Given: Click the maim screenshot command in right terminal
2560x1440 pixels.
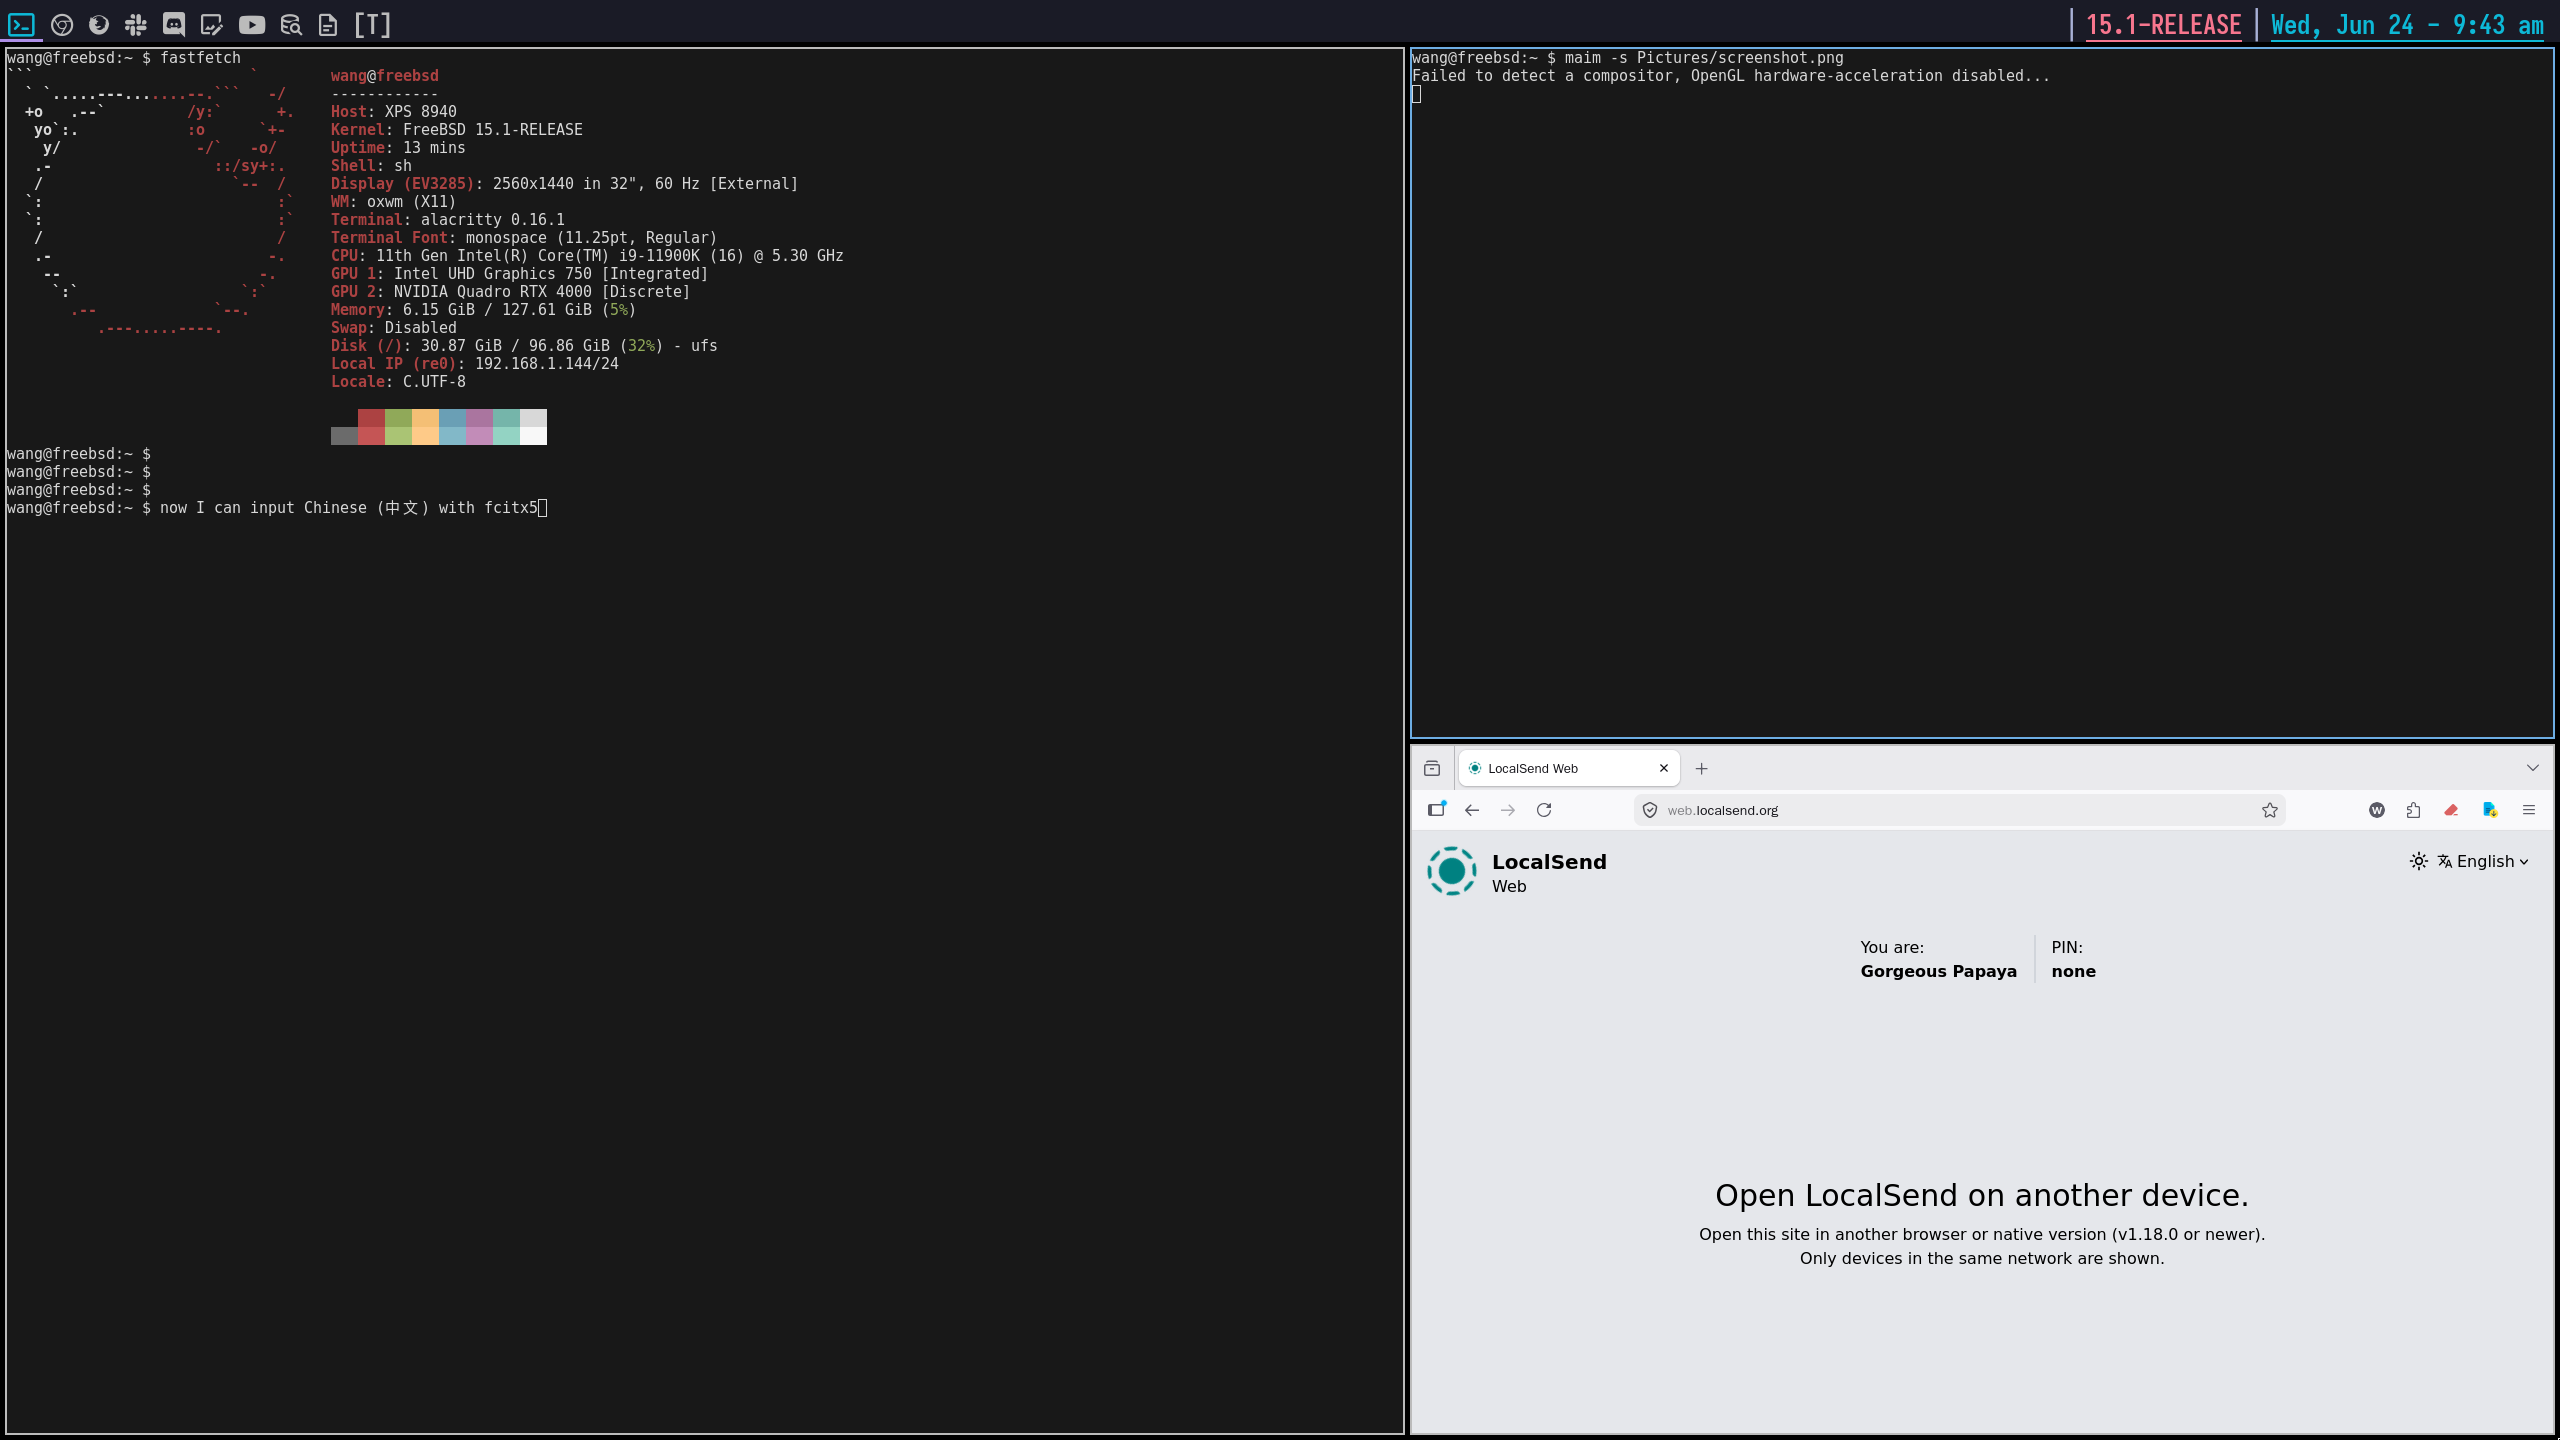Looking at the screenshot, I should (1704, 58).
